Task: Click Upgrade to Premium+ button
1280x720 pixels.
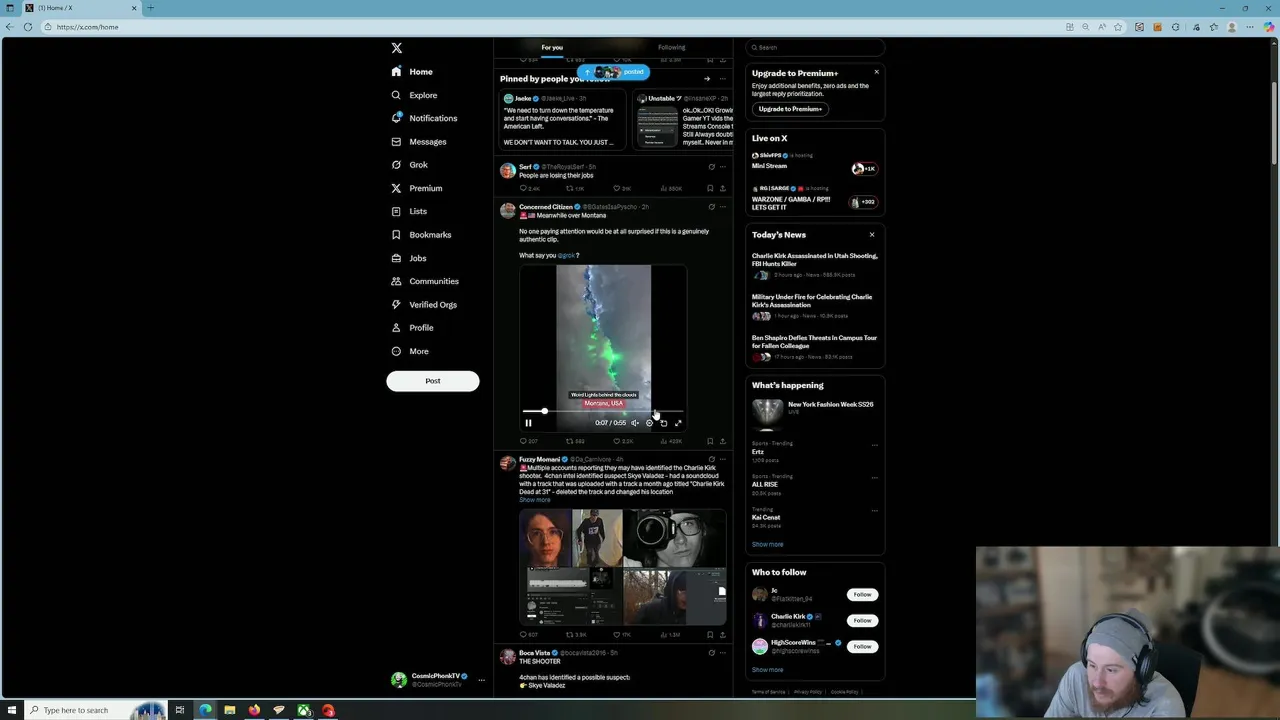Action: point(790,109)
